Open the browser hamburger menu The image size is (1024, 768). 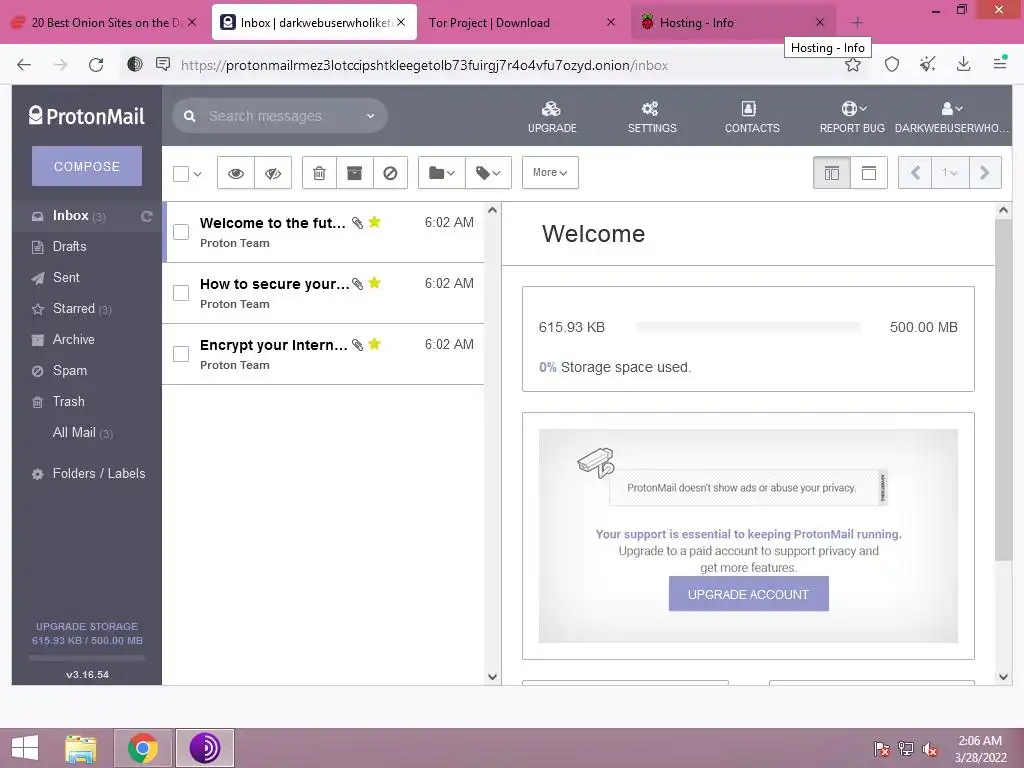pyautogui.click(x=1000, y=63)
